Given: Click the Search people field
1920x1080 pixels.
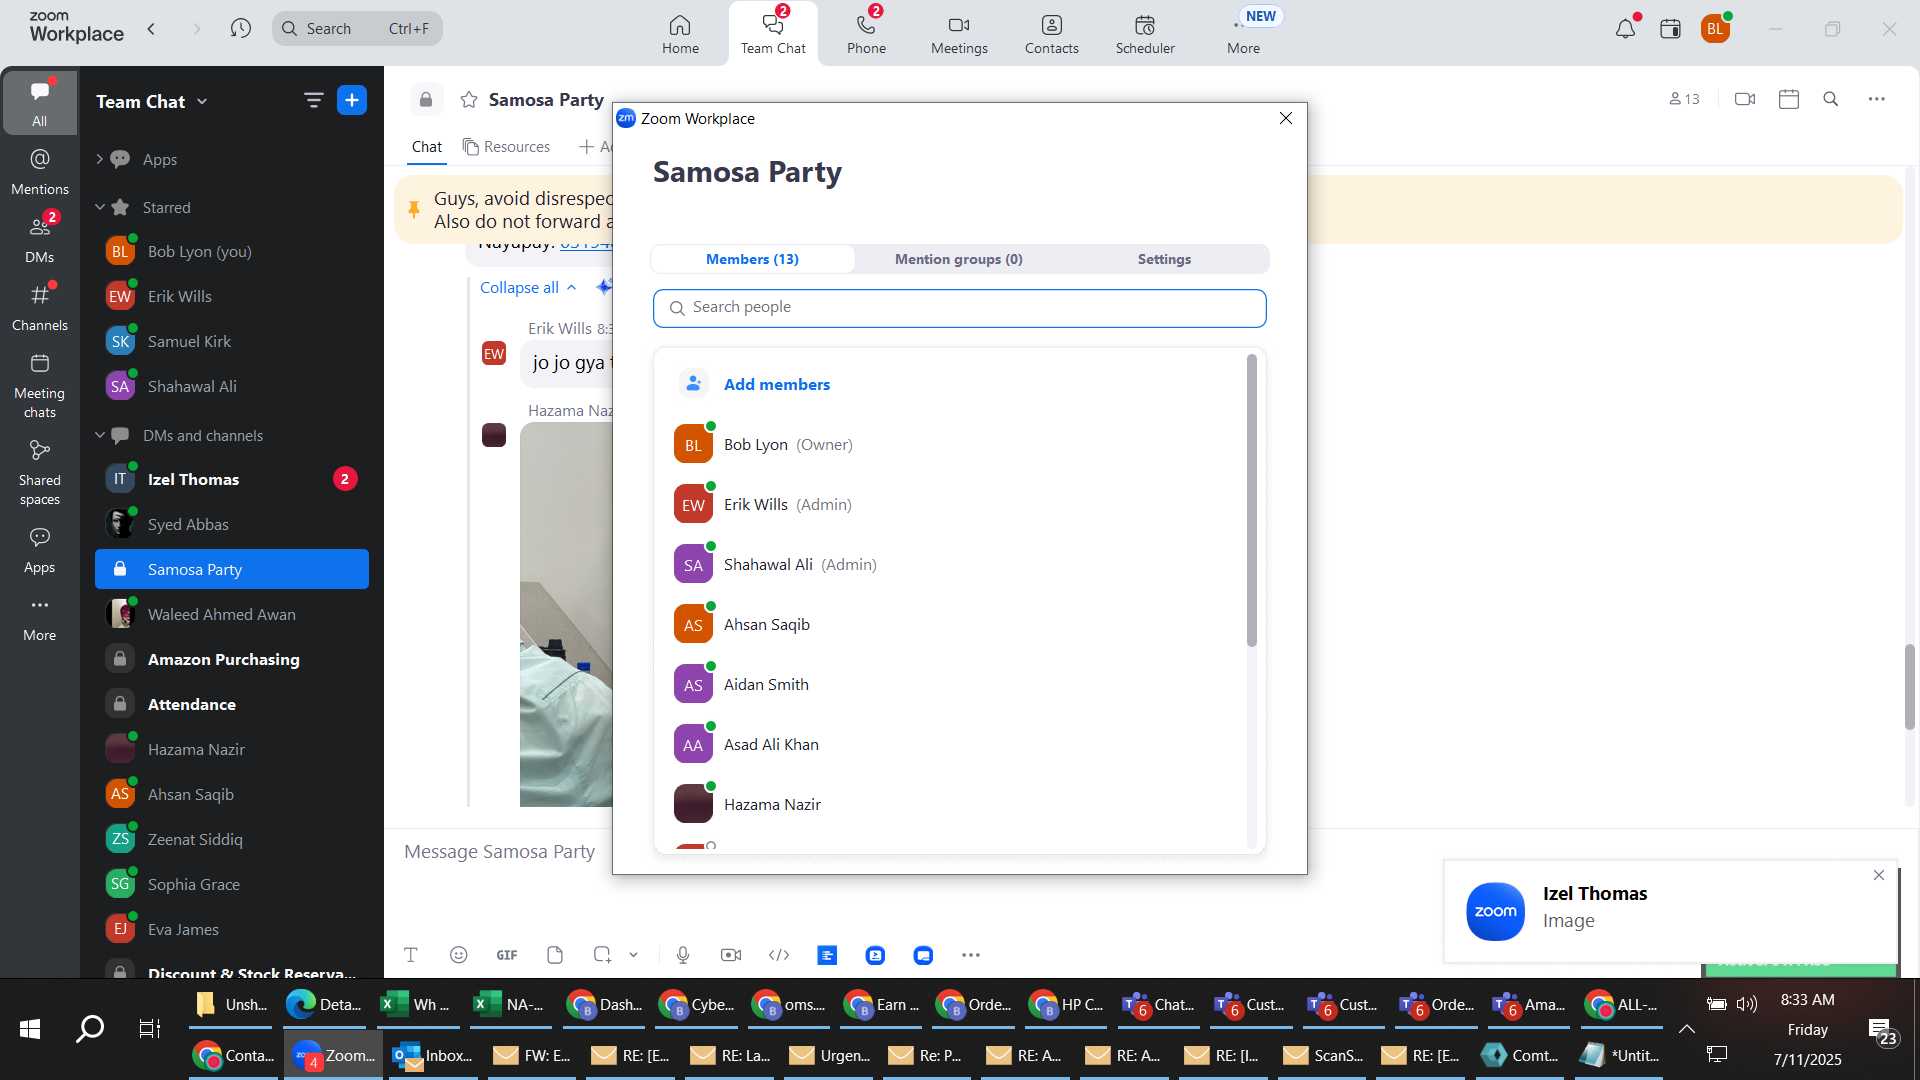Looking at the screenshot, I should 959,308.
